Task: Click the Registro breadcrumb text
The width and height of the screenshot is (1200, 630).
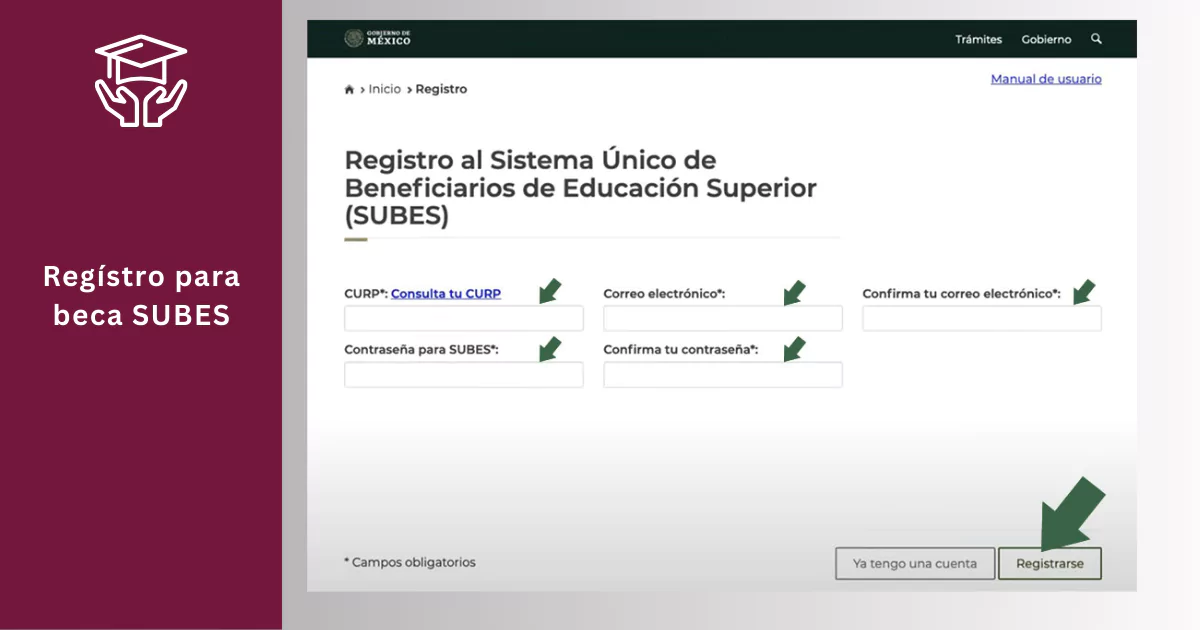Action: tap(441, 89)
